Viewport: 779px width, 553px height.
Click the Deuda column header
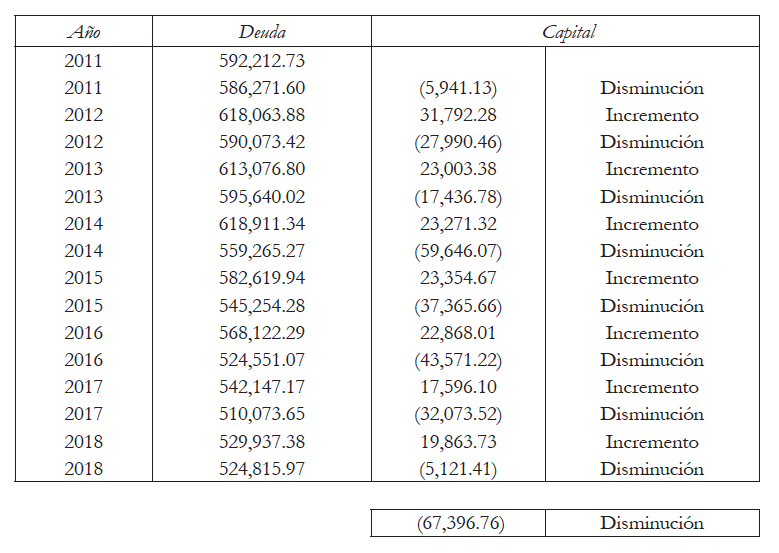click(262, 32)
